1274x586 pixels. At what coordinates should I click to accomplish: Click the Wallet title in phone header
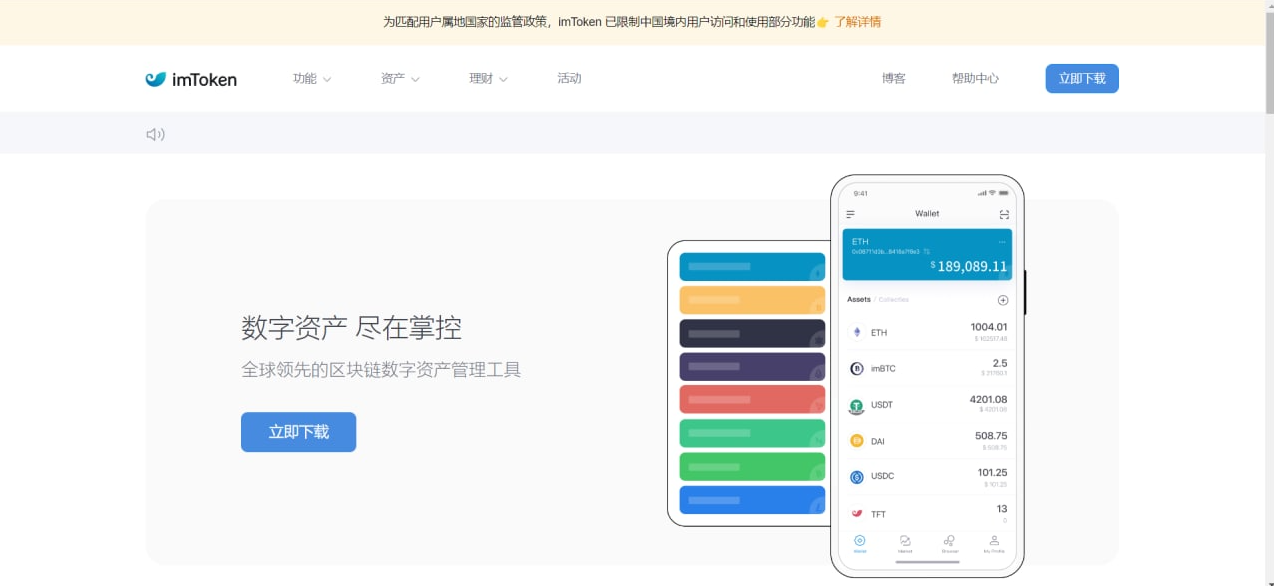tap(927, 214)
